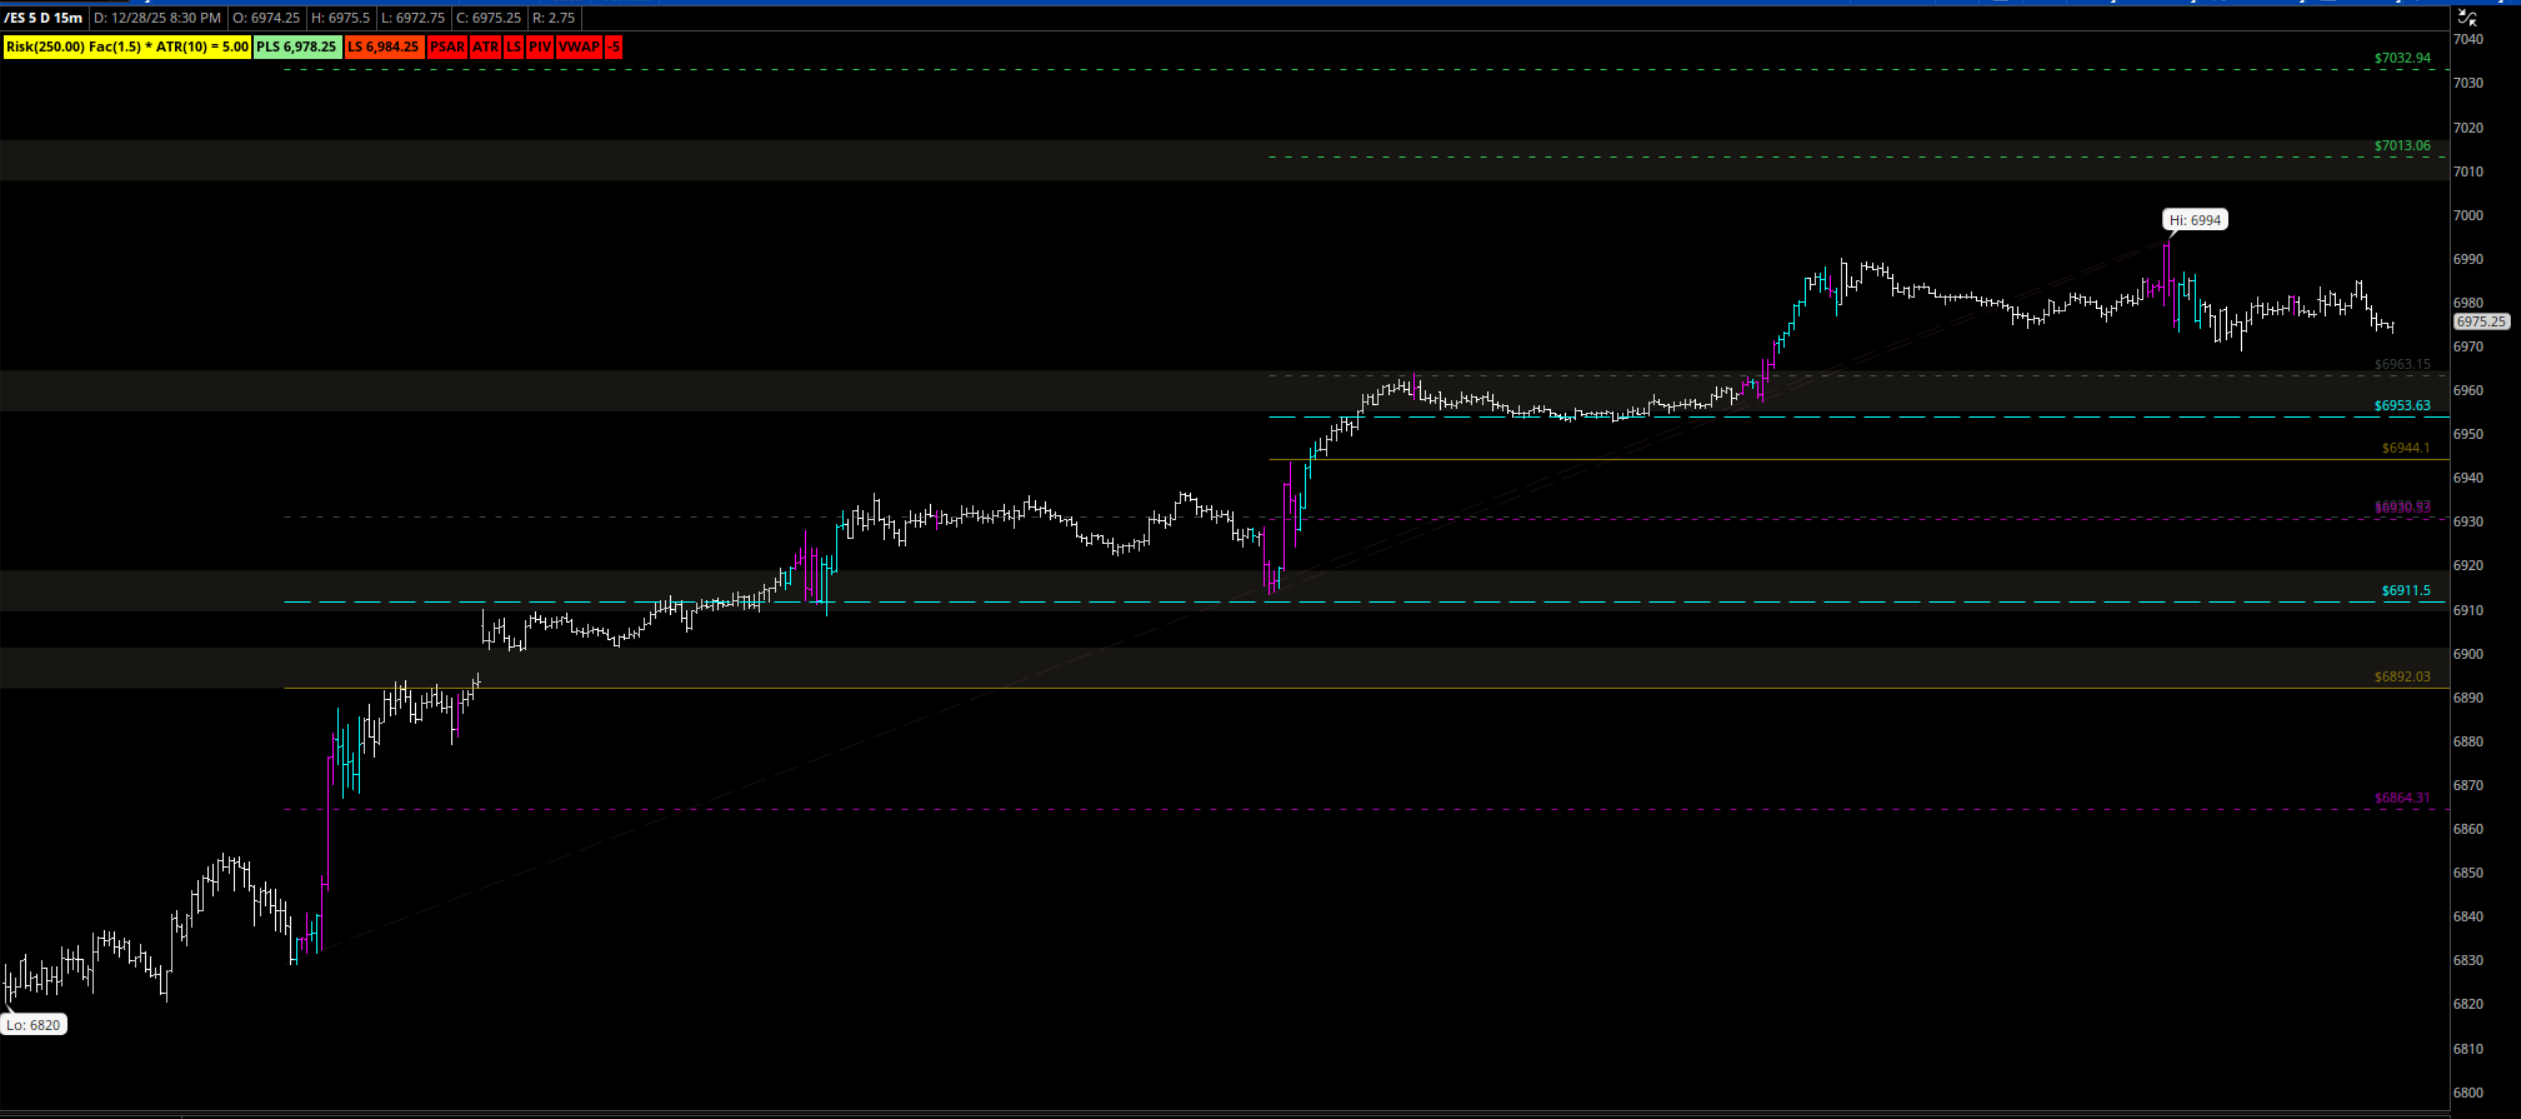This screenshot has width=2521, height=1119.
Task: Click the red PSAR indicator tag
Action: point(447,47)
